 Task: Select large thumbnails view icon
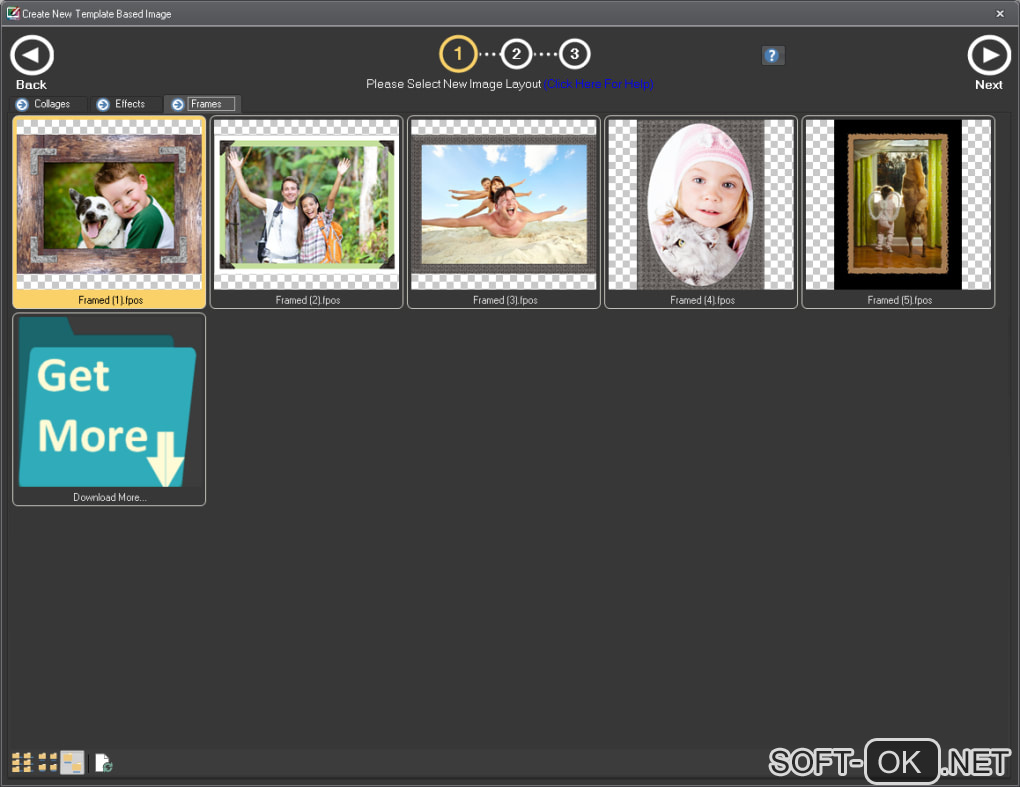click(72, 762)
